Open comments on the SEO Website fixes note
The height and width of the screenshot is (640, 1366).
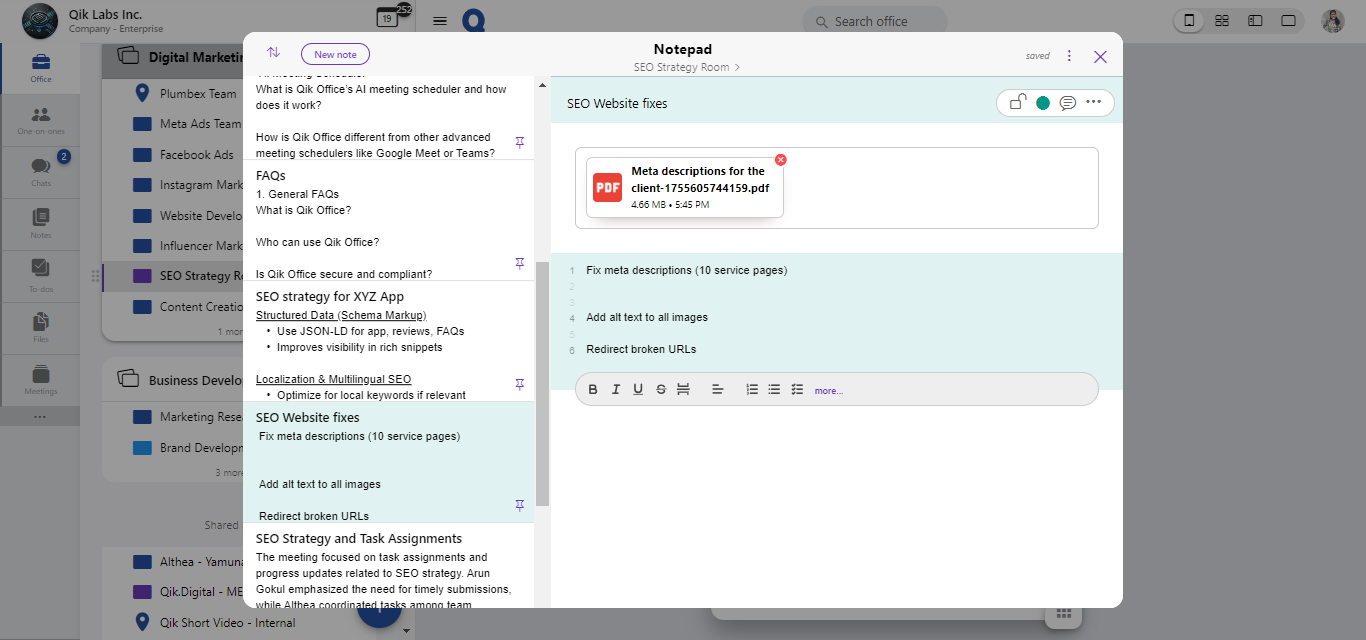click(x=1067, y=102)
